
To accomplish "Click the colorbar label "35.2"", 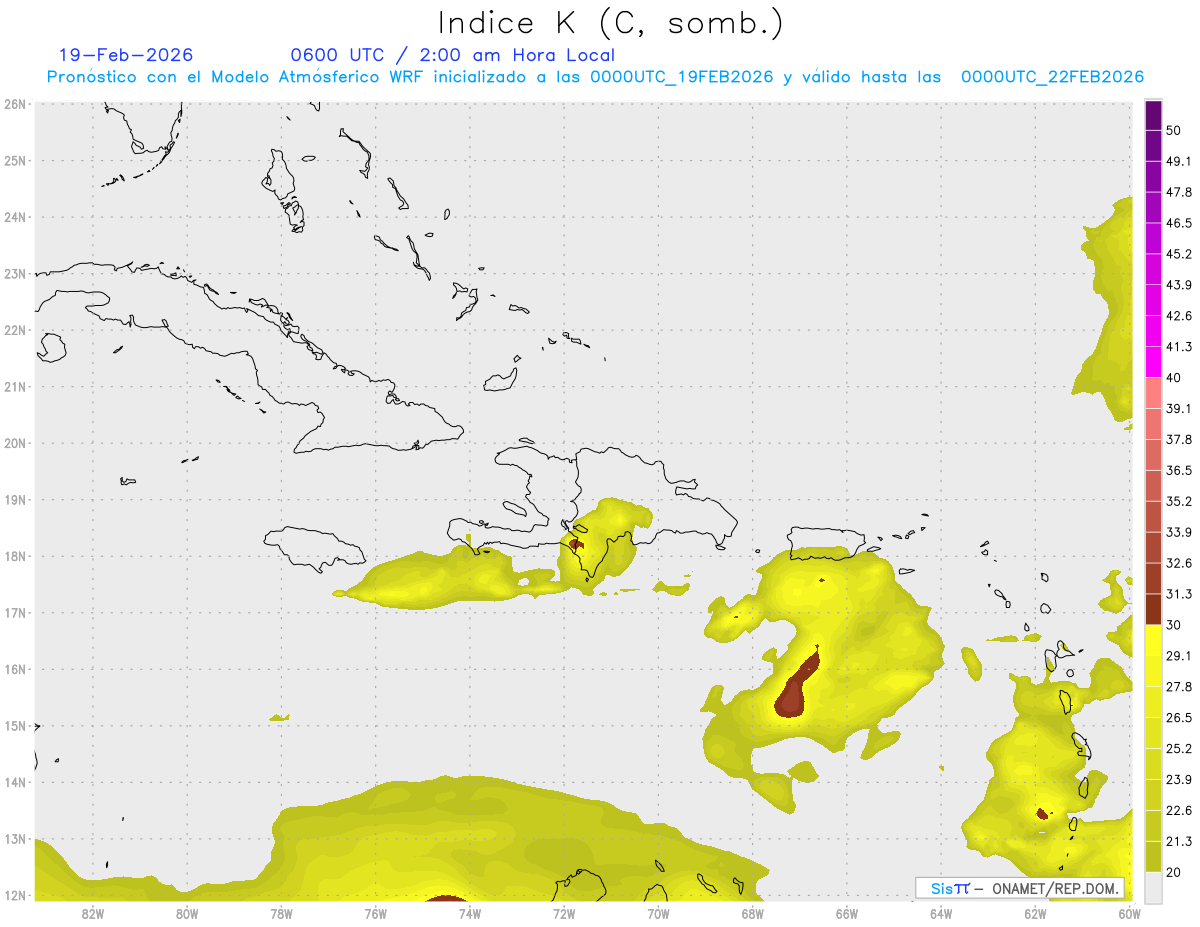I will tap(1179, 501).
